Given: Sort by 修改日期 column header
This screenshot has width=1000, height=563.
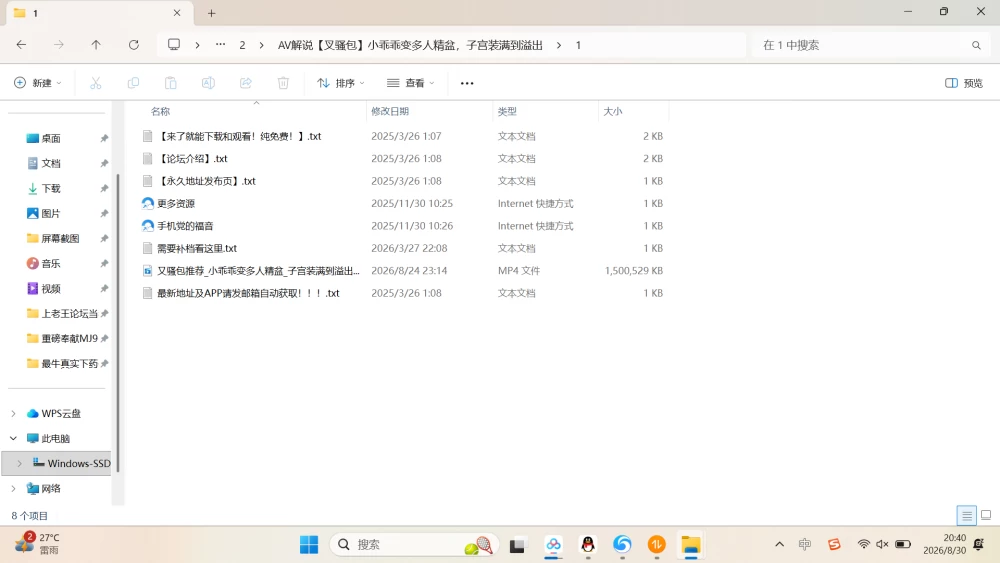Looking at the screenshot, I should pos(390,111).
